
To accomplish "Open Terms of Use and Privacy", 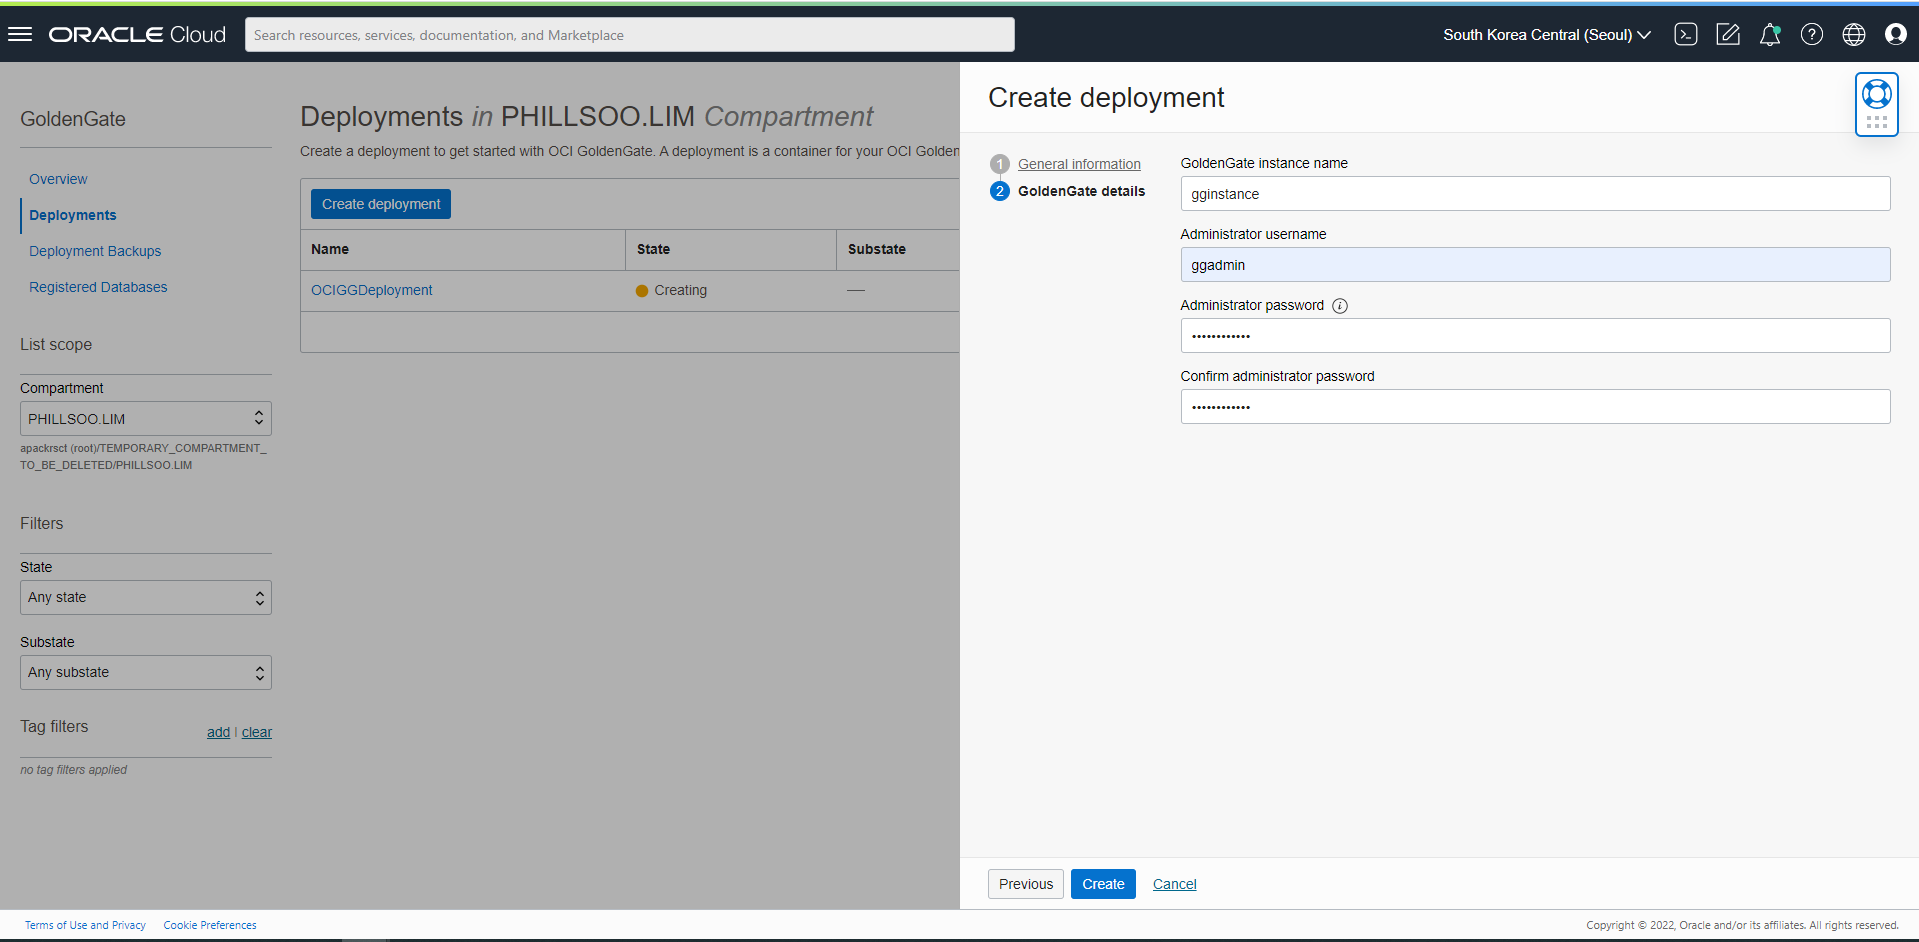I will coord(85,925).
